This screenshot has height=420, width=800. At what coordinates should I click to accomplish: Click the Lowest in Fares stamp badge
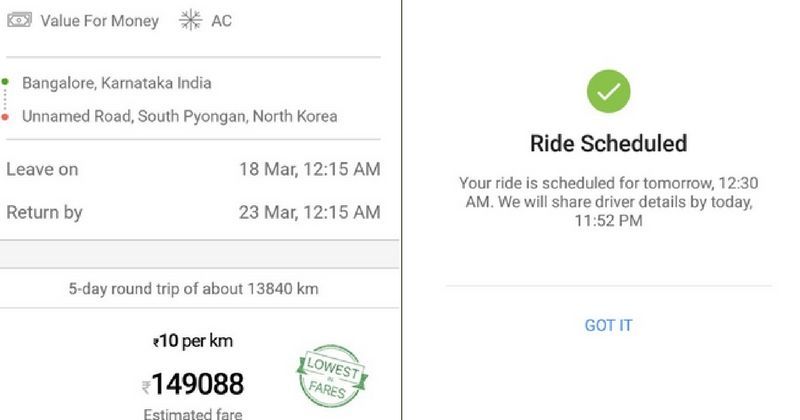click(x=332, y=374)
